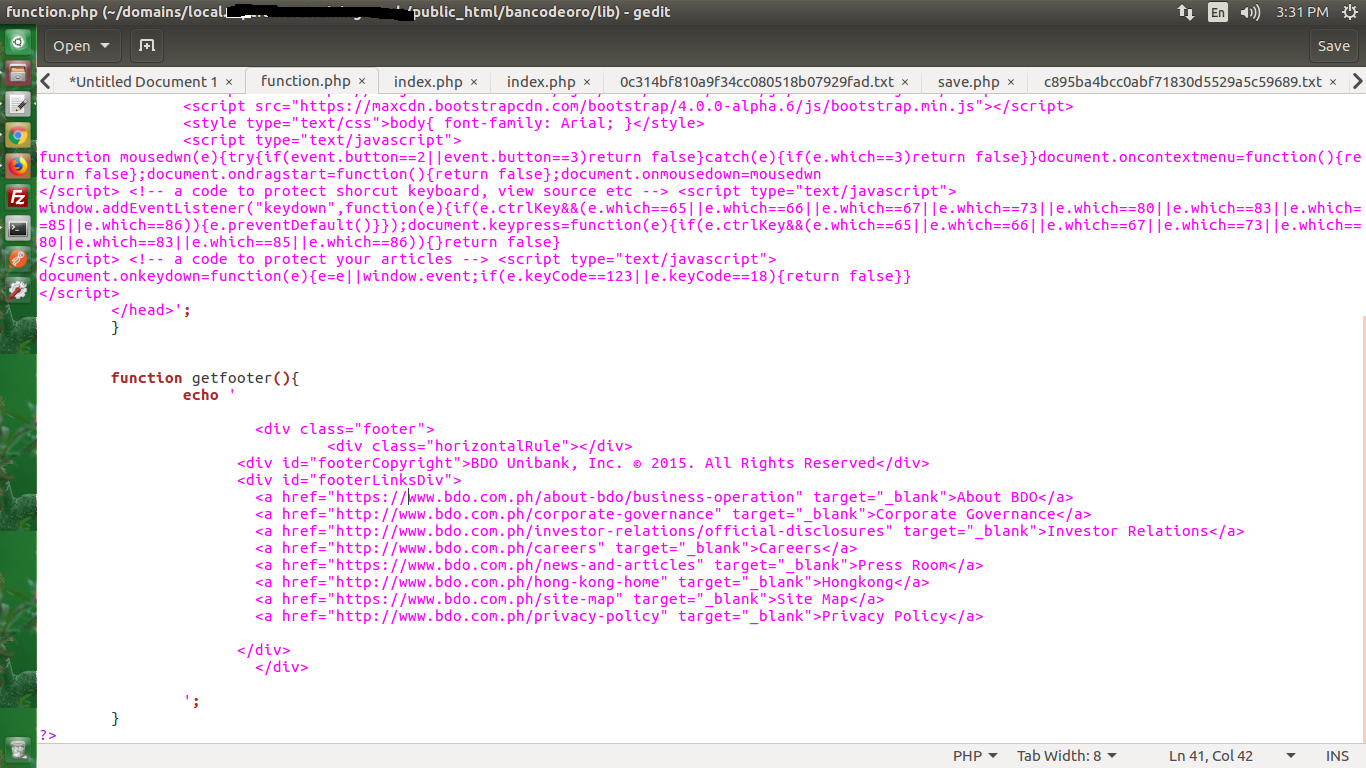Open the PHP language dropdown
This screenshot has width=1366, height=768.
click(975, 756)
